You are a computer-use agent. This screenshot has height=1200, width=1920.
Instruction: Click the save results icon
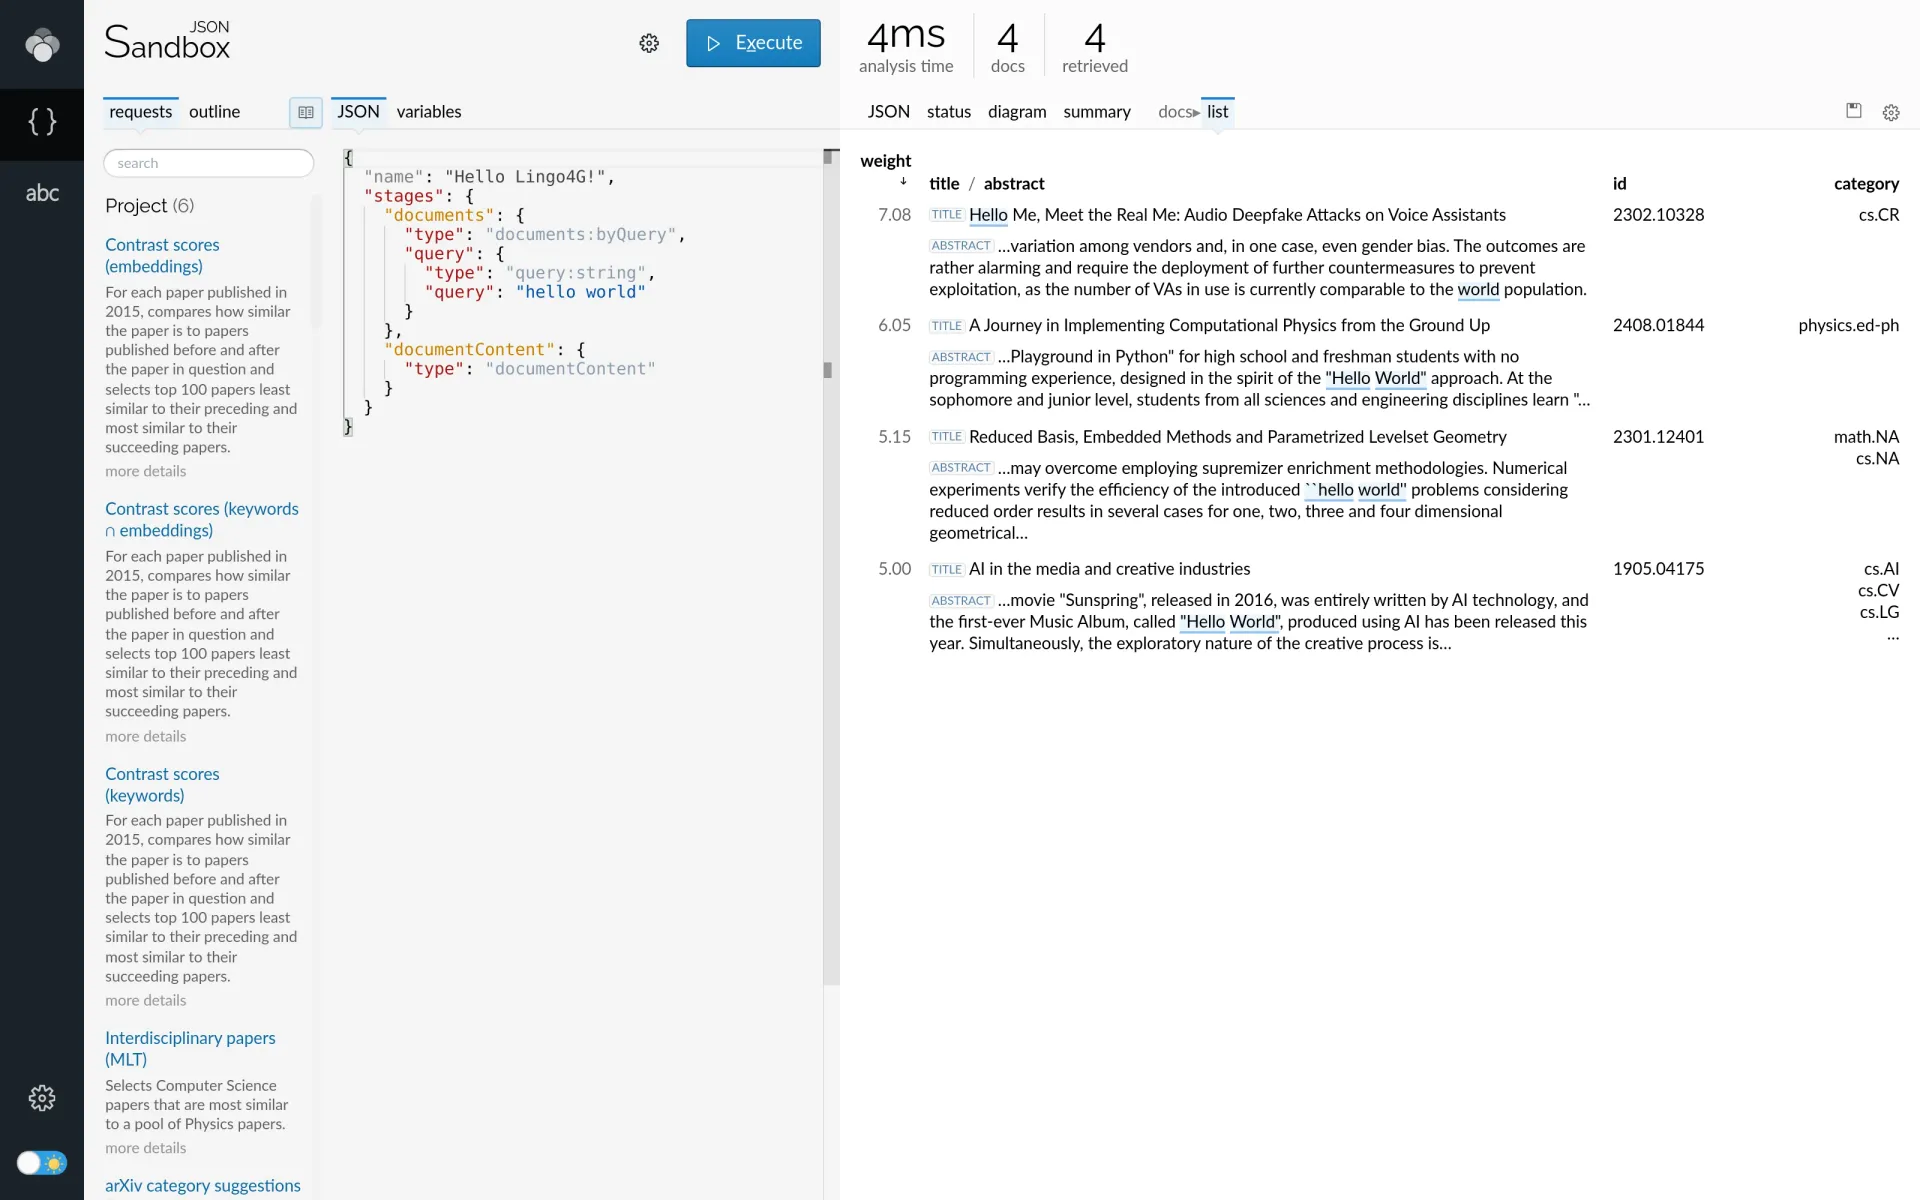pos(1853,111)
